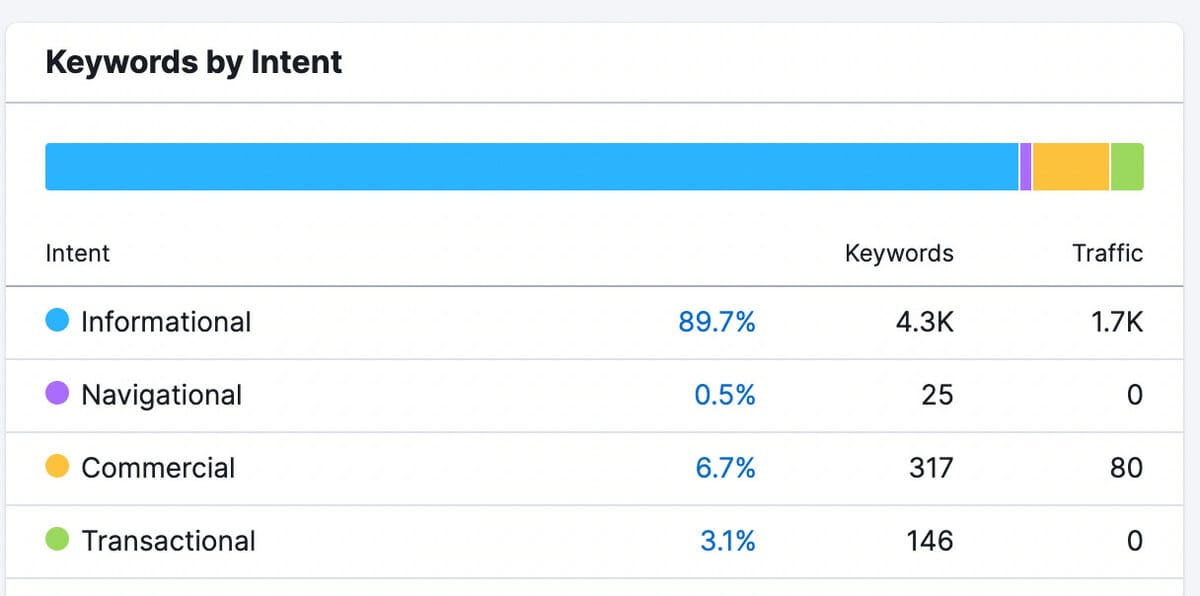Select the Informational row label

[166, 322]
